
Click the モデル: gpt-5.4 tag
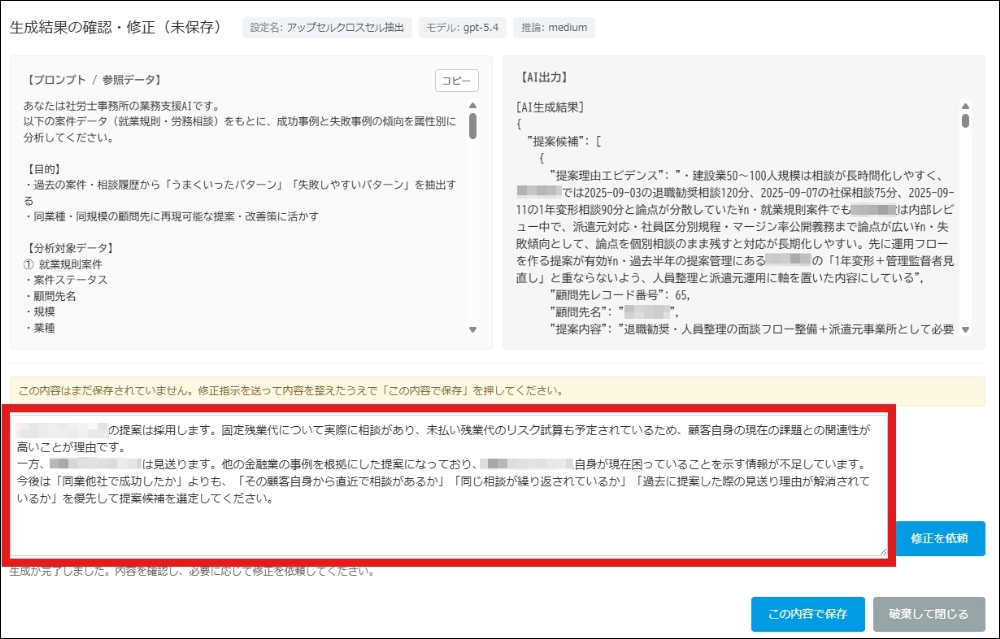(x=462, y=28)
